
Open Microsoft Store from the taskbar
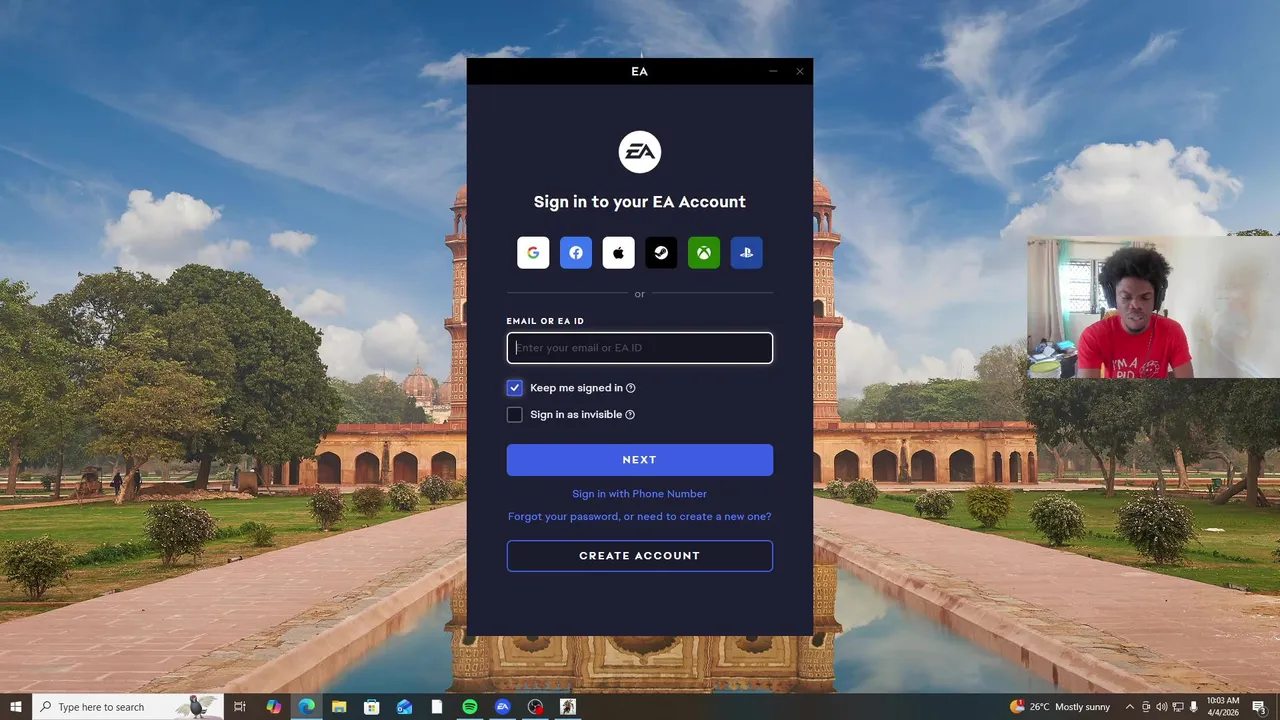372,707
